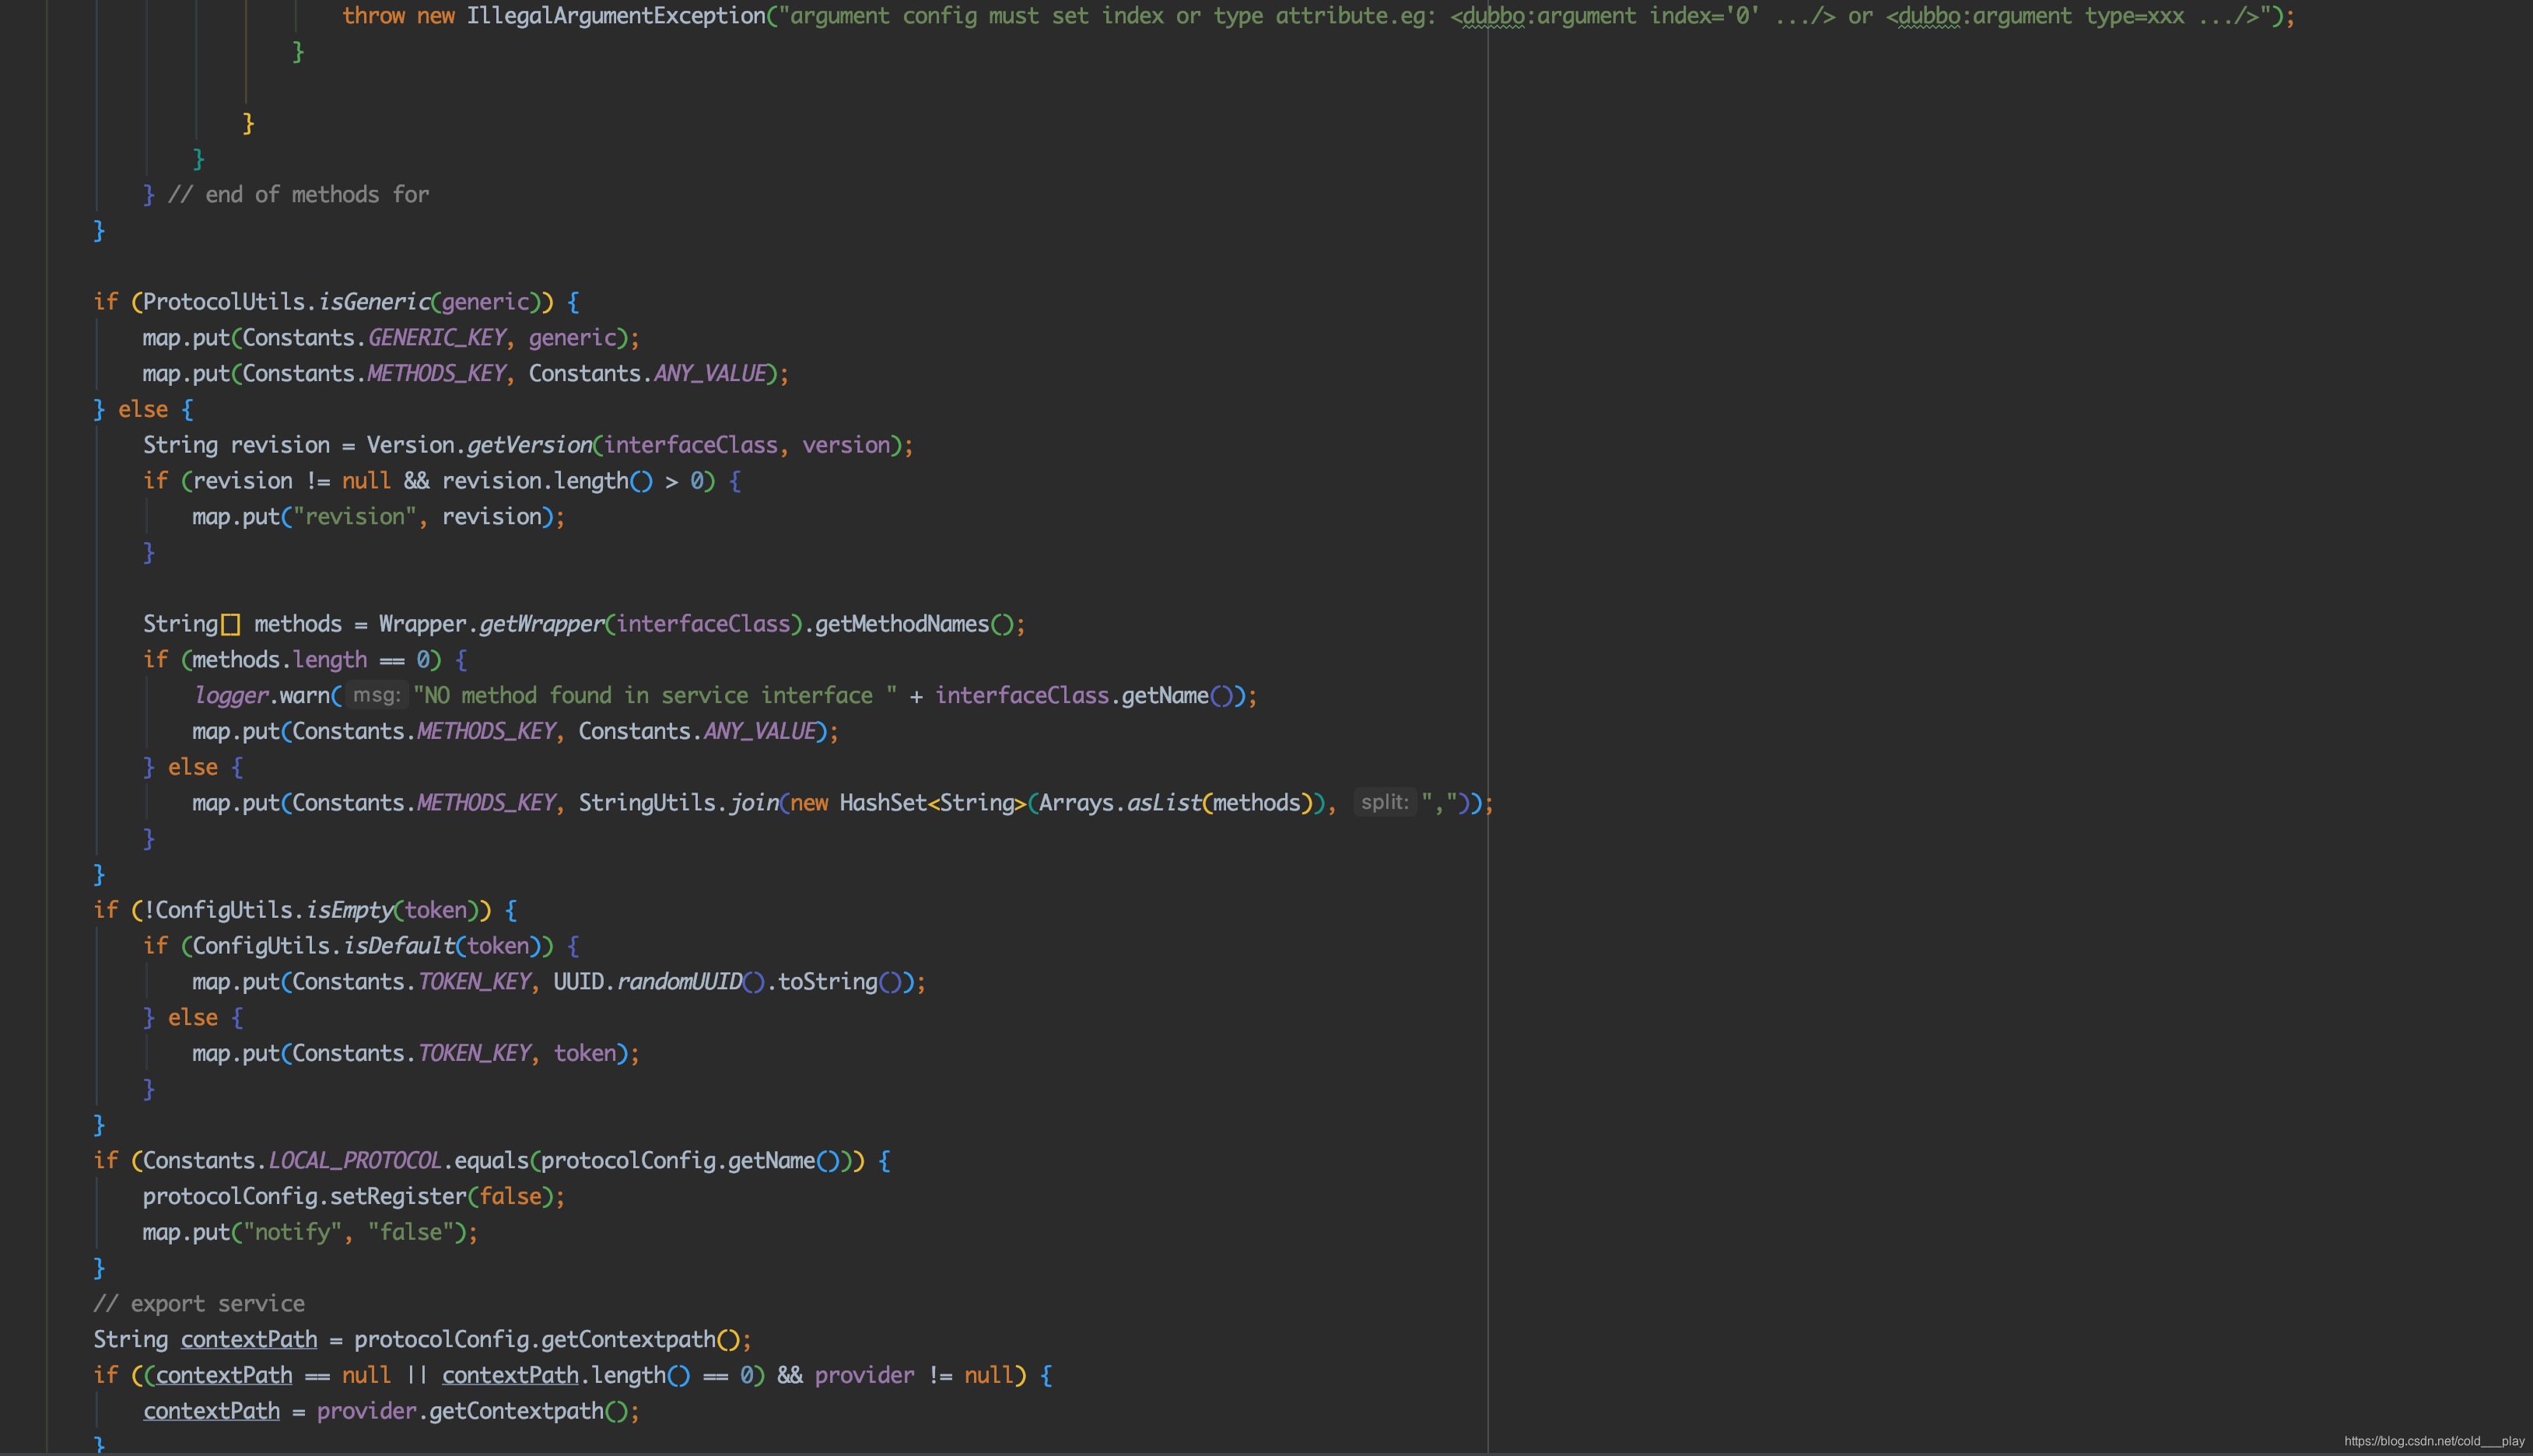Click isDefault in the ConfigUtils check
Image resolution: width=2533 pixels, height=1456 pixels.
point(399,946)
